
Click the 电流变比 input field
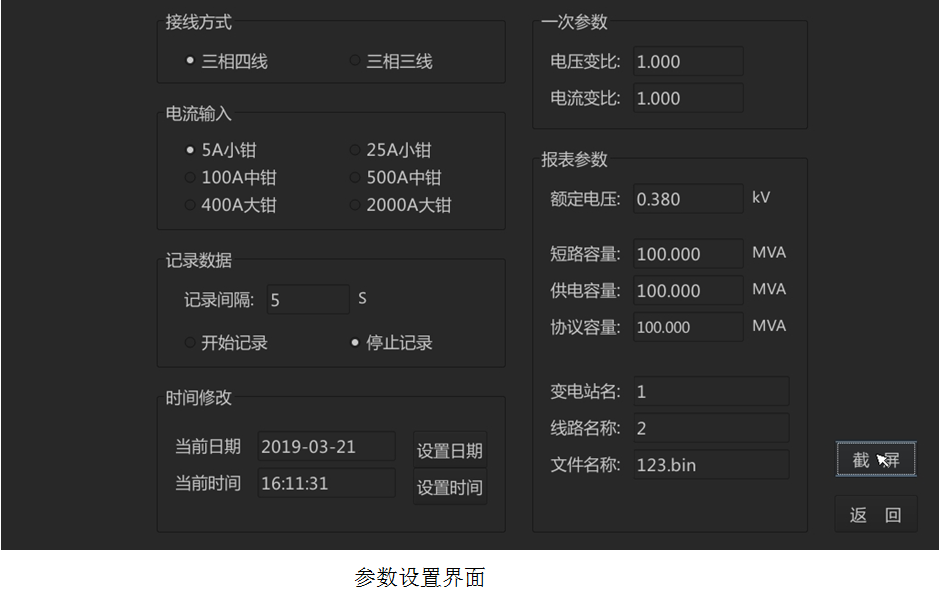[688, 98]
